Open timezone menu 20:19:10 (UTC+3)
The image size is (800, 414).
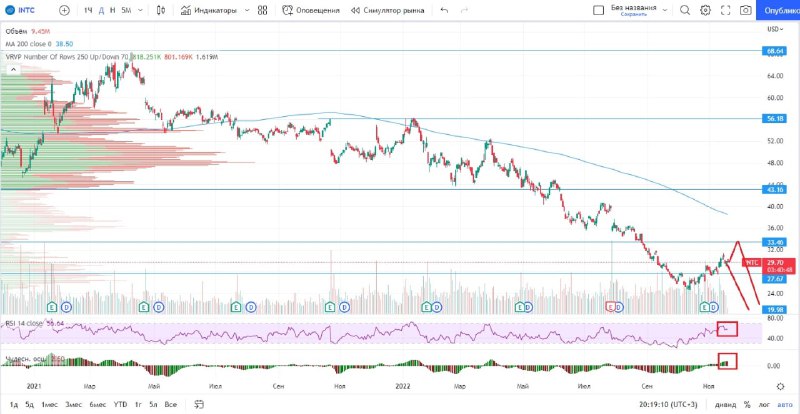[x=669, y=404]
